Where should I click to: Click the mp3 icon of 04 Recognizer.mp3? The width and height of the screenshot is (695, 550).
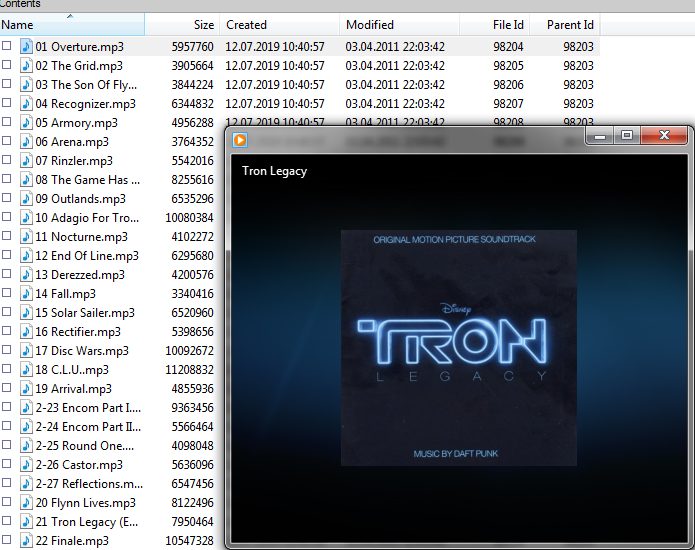click(26, 104)
